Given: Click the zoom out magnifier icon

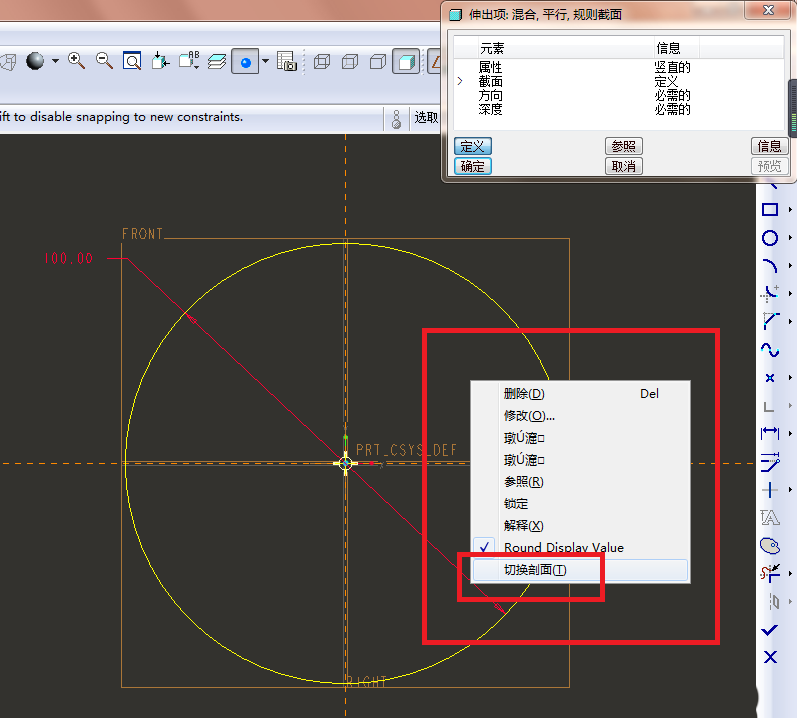Looking at the screenshot, I should pyautogui.click(x=104, y=62).
